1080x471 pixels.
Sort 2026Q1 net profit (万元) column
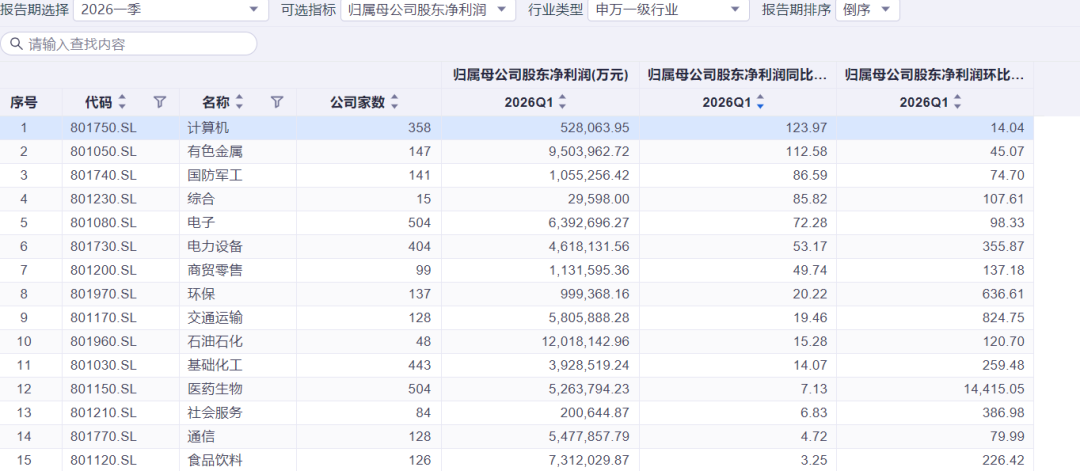click(x=562, y=103)
